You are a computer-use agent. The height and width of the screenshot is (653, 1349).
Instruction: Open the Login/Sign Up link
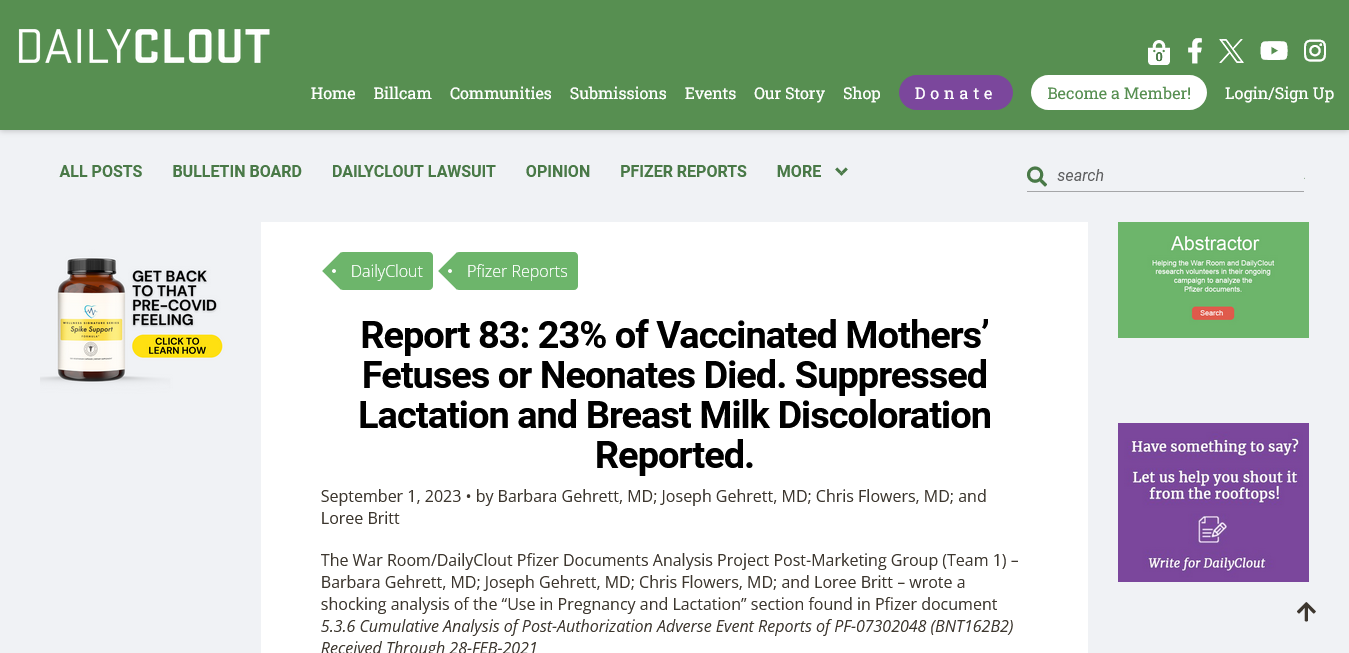(1279, 93)
